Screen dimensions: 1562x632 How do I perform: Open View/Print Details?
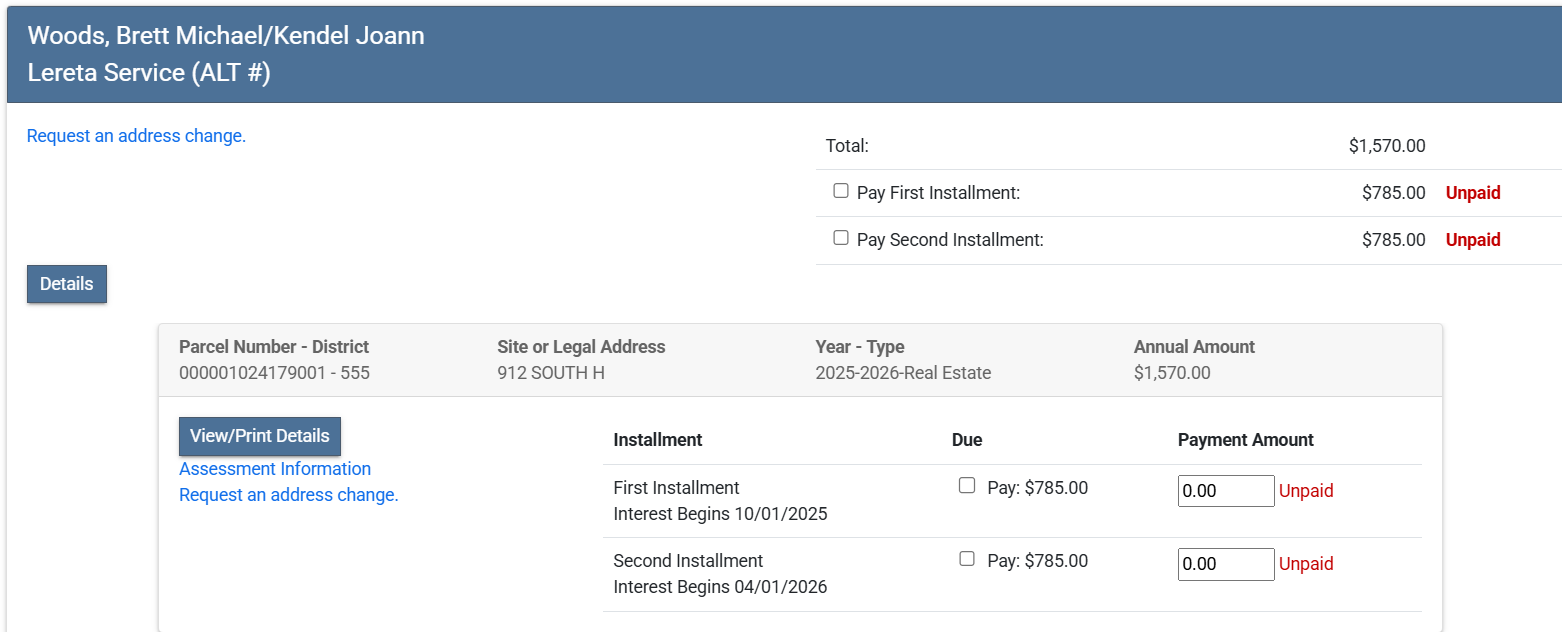click(260, 436)
